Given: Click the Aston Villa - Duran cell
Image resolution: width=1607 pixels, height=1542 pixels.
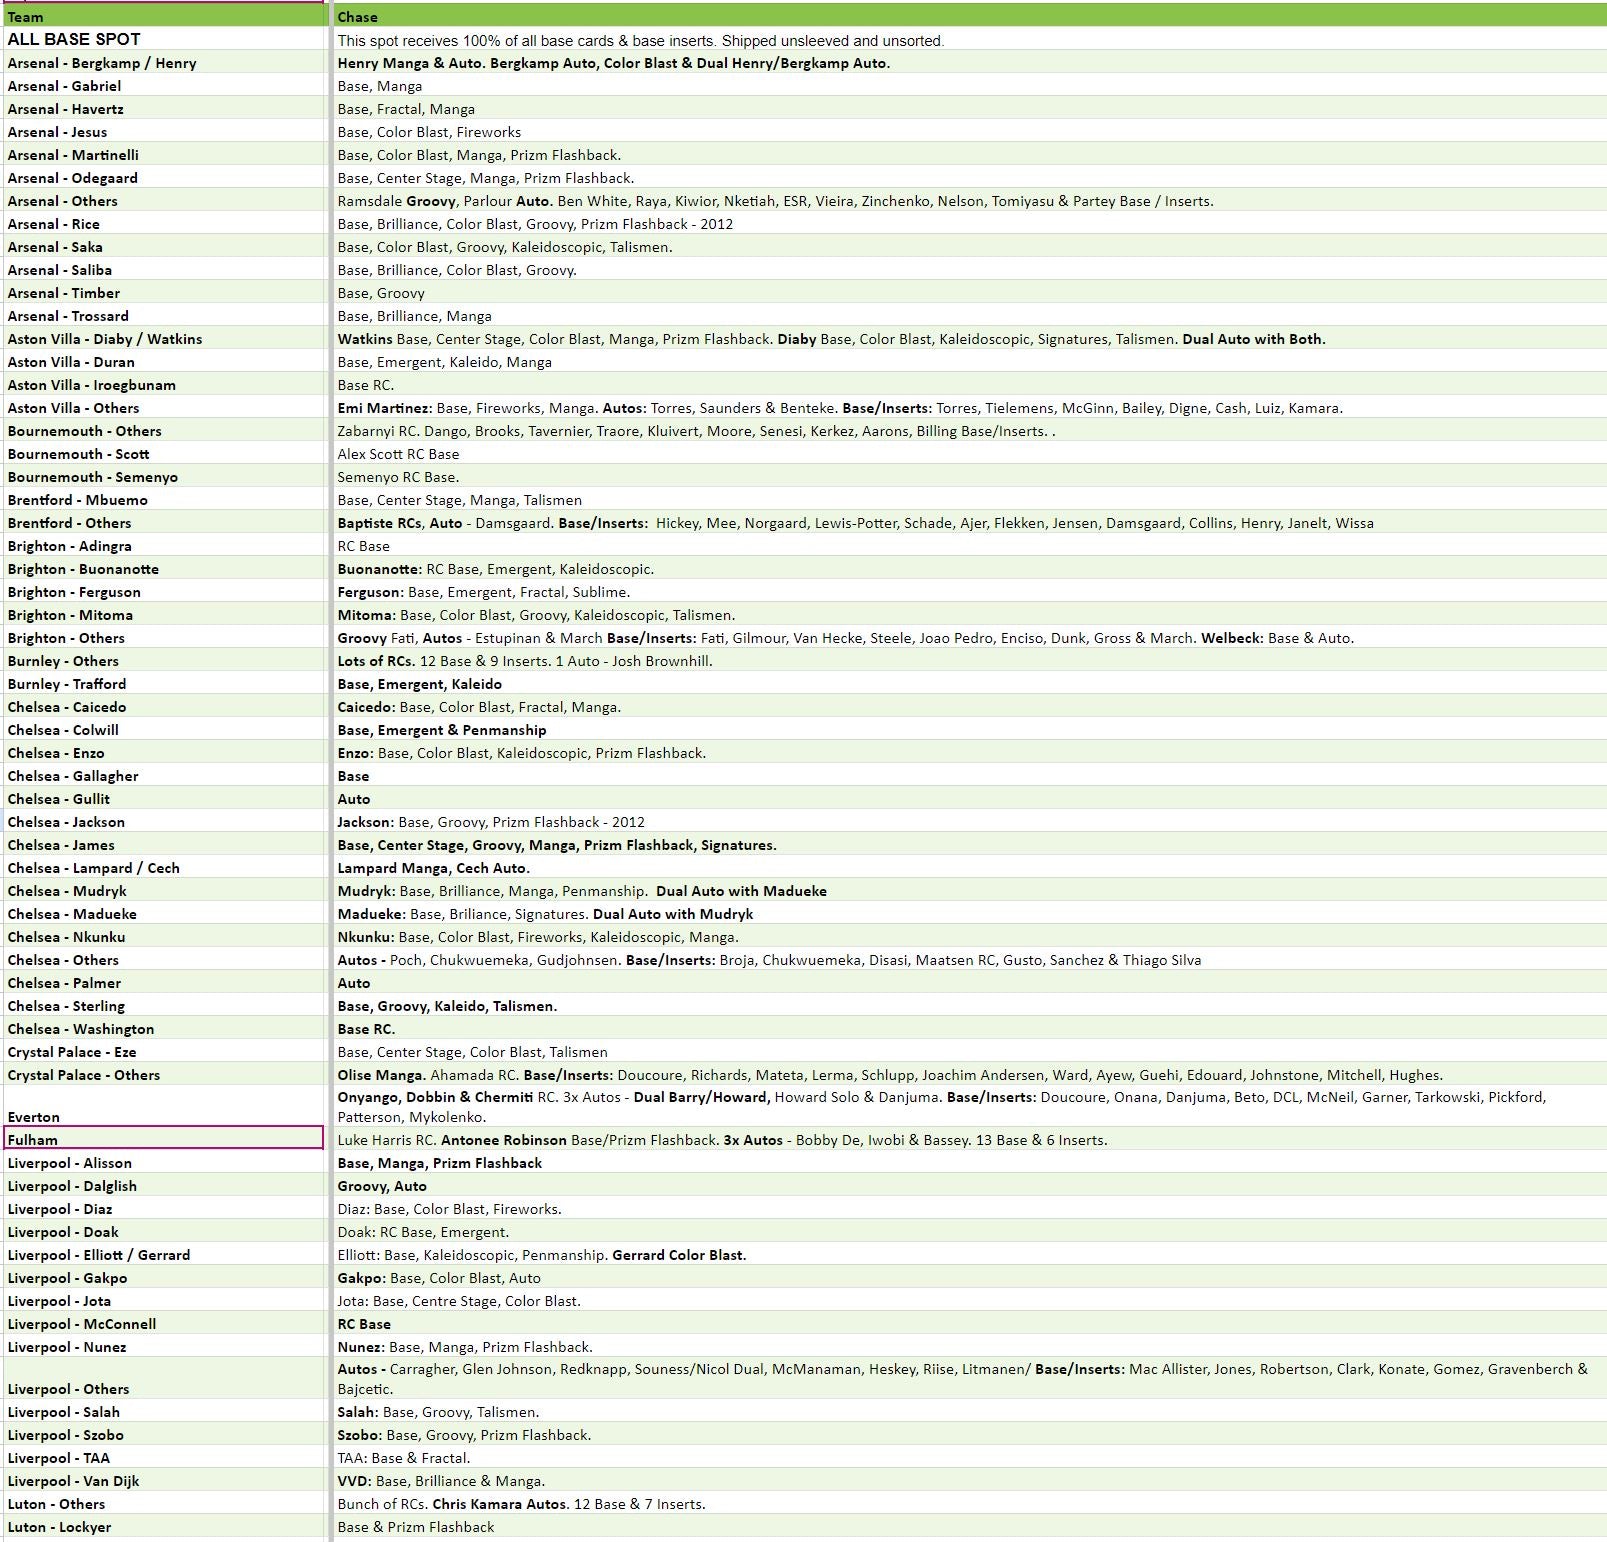Looking at the screenshot, I should (164, 362).
